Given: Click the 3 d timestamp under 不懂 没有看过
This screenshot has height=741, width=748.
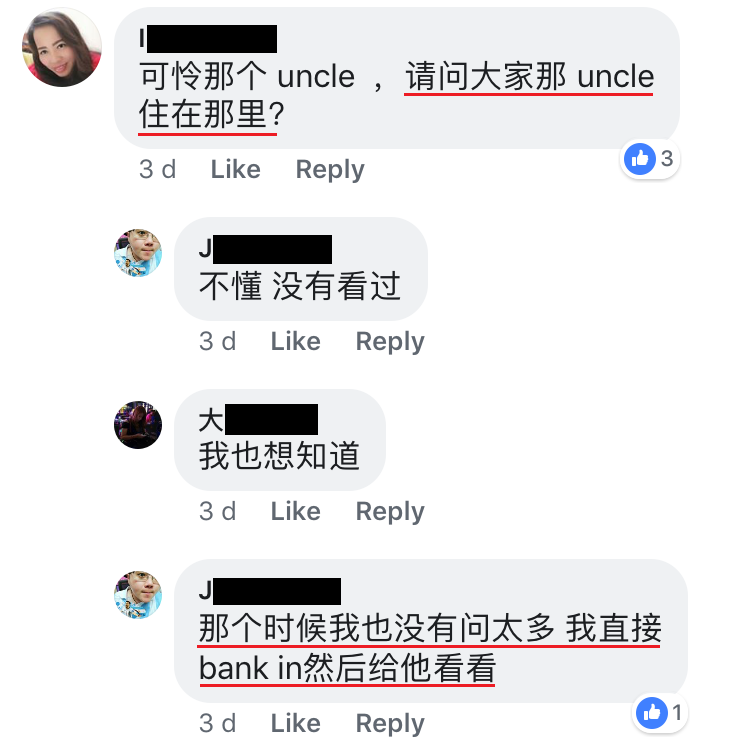Looking at the screenshot, I should [218, 341].
